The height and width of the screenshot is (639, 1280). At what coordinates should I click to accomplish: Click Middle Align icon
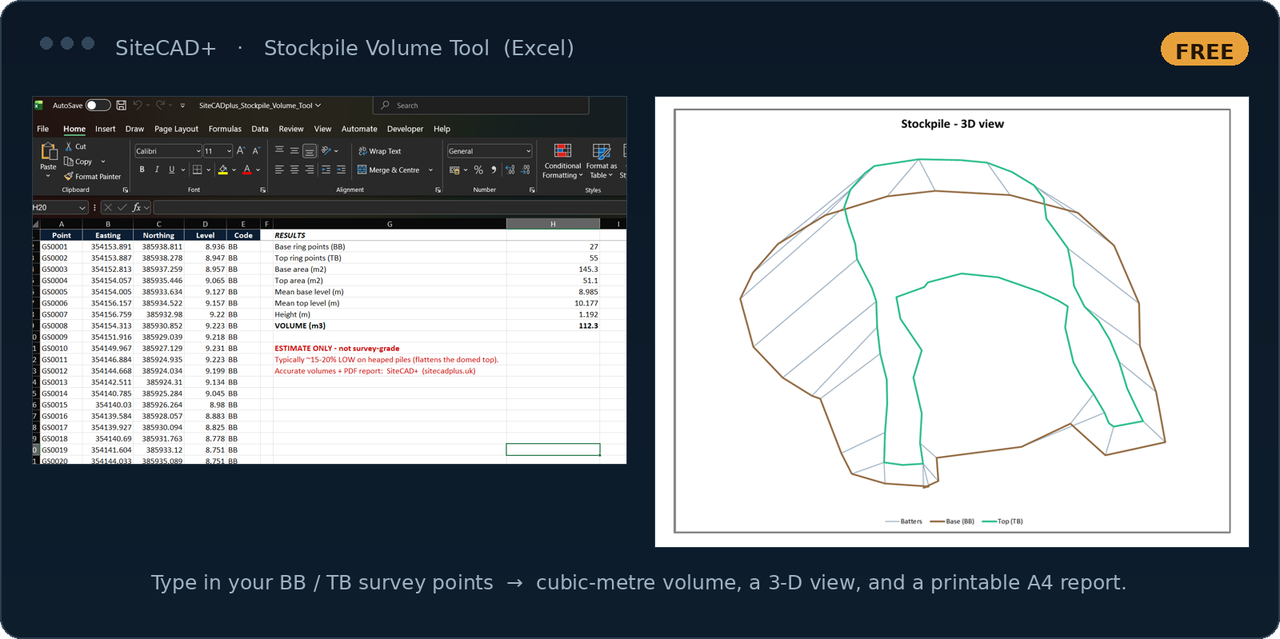coord(294,151)
